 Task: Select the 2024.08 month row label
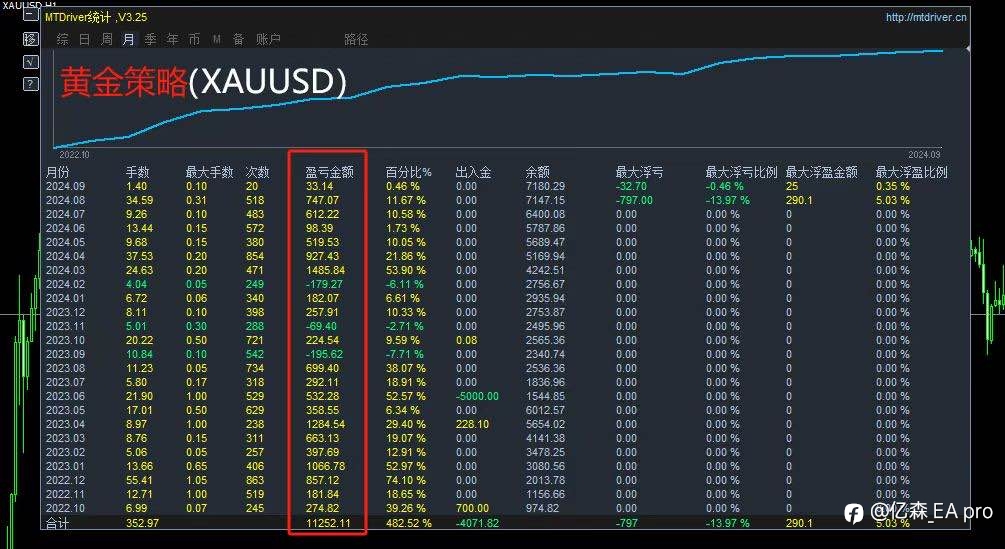pyautogui.click(x=63, y=201)
